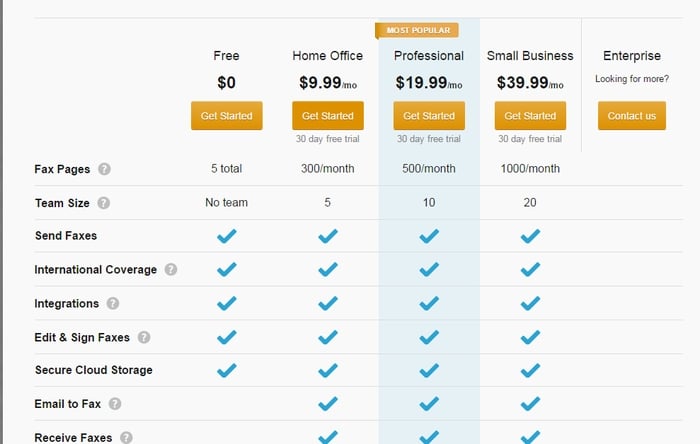Viewport: 700px width, 444px height.
Task: Click the Secure Cloud Storage row label
Action: pos(94,370)
